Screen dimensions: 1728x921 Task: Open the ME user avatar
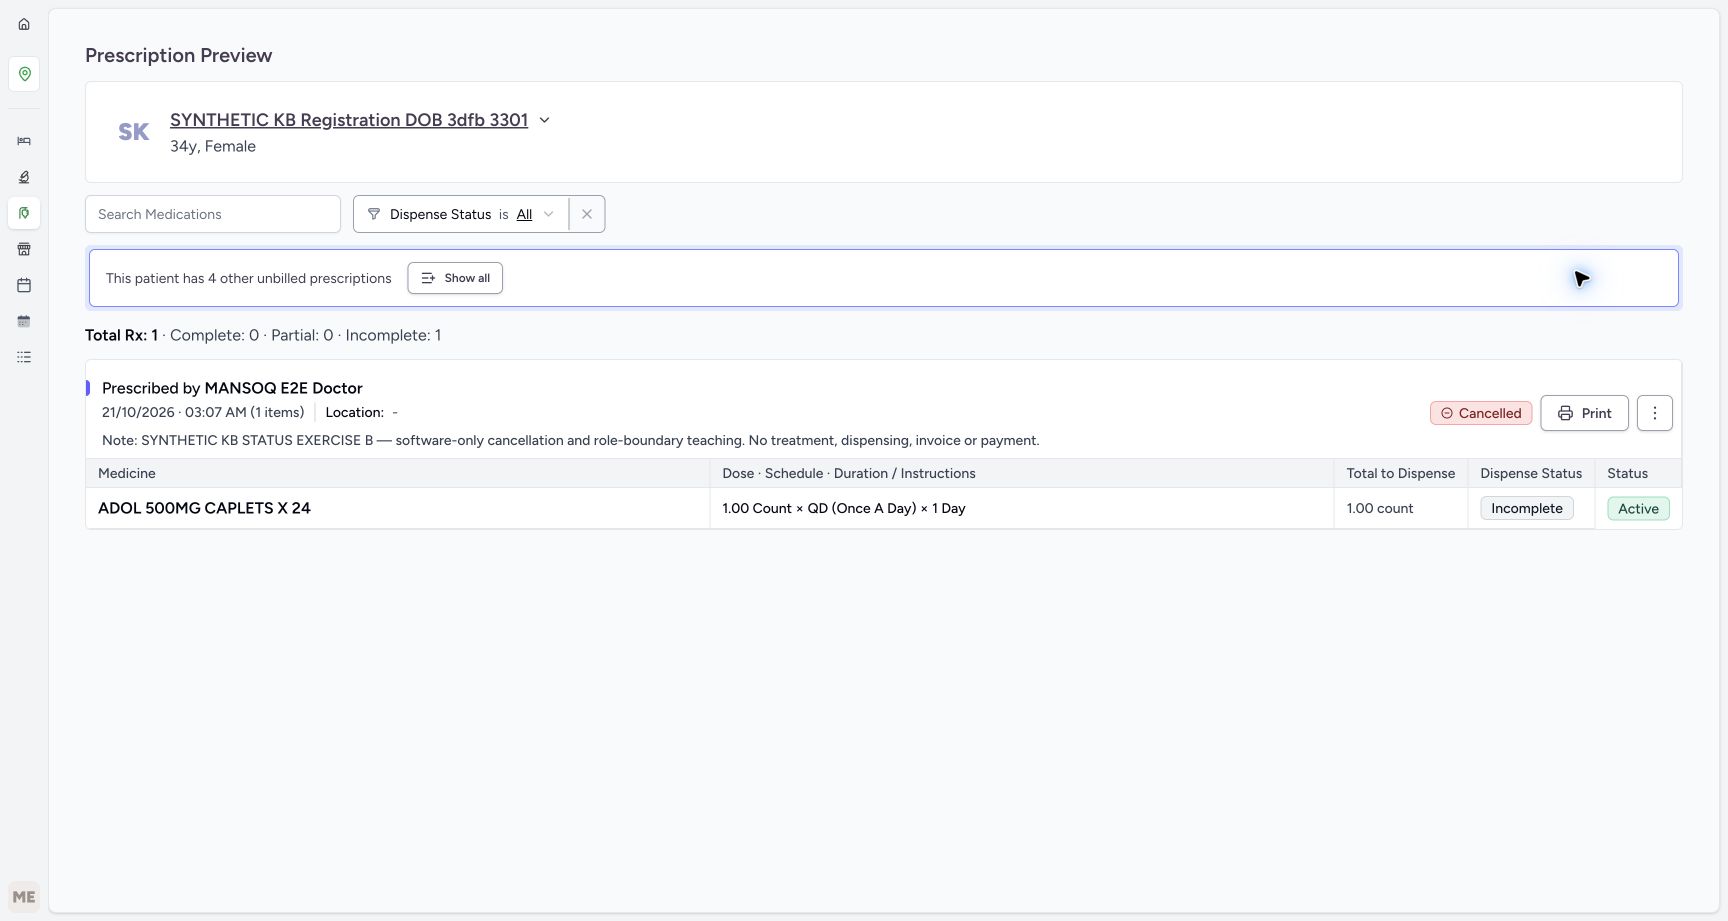click(x=24, y=897)
